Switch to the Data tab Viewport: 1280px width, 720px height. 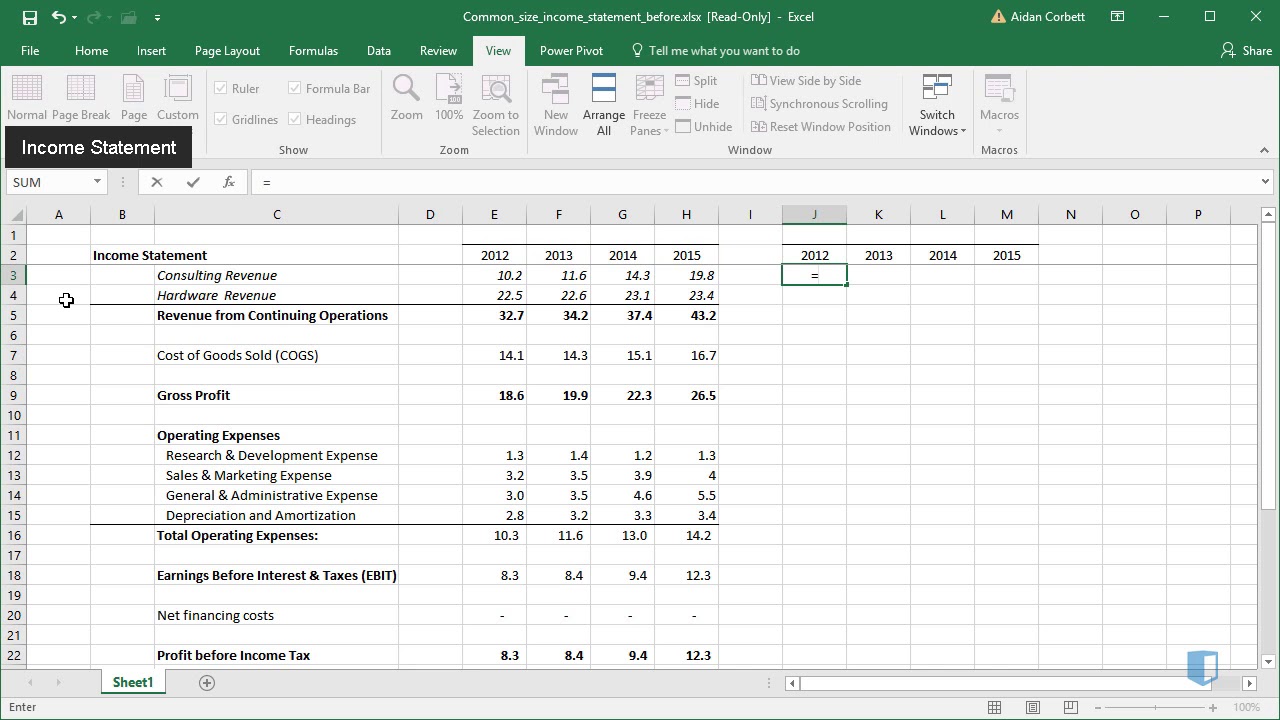click(x=378, y=50)
